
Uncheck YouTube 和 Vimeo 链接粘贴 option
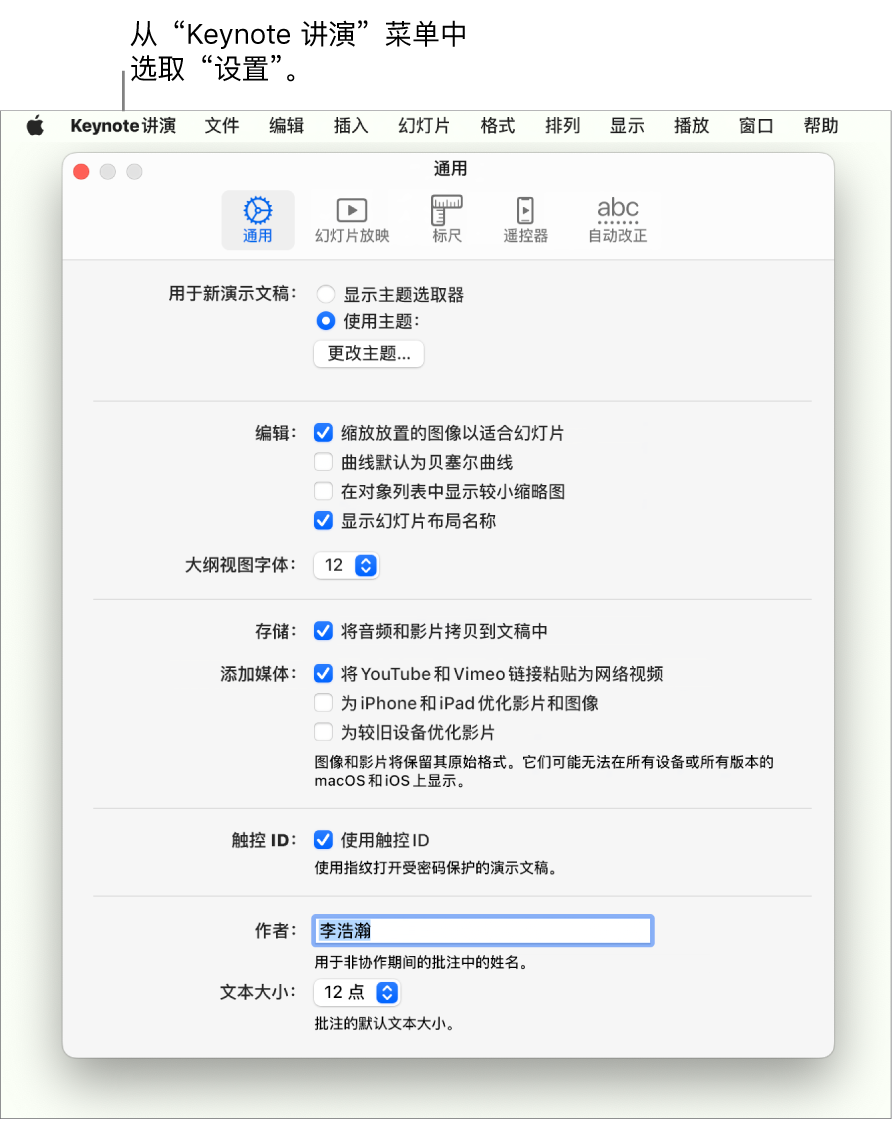[x=324, y=673]
